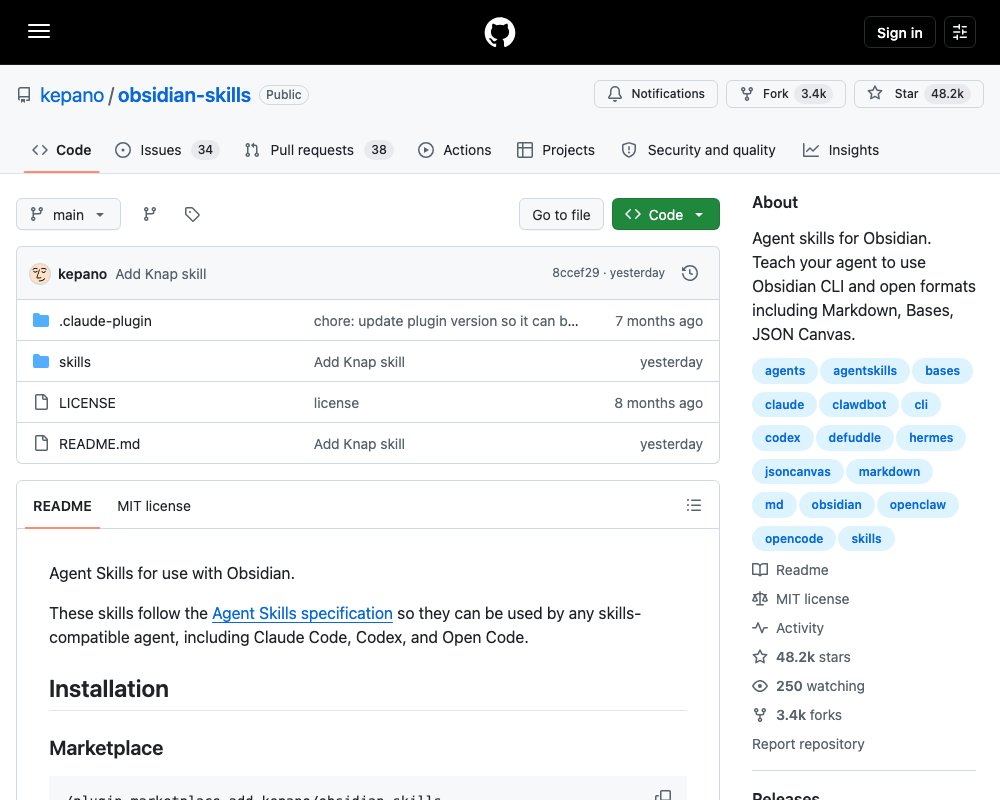Image resolution: width=1000 pixels, height=800 pixels.
Task: Open the chore: update plugin version commit
Action: (446, 321)
